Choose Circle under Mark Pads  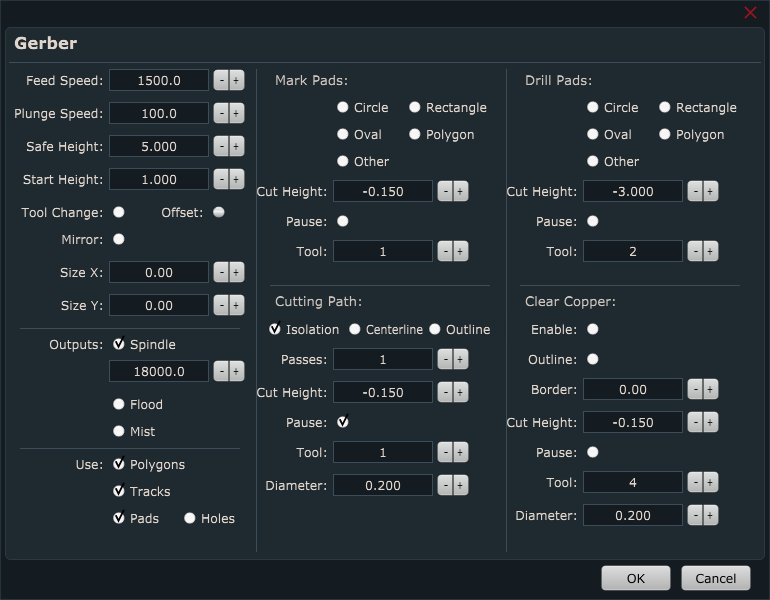point(343,107)
